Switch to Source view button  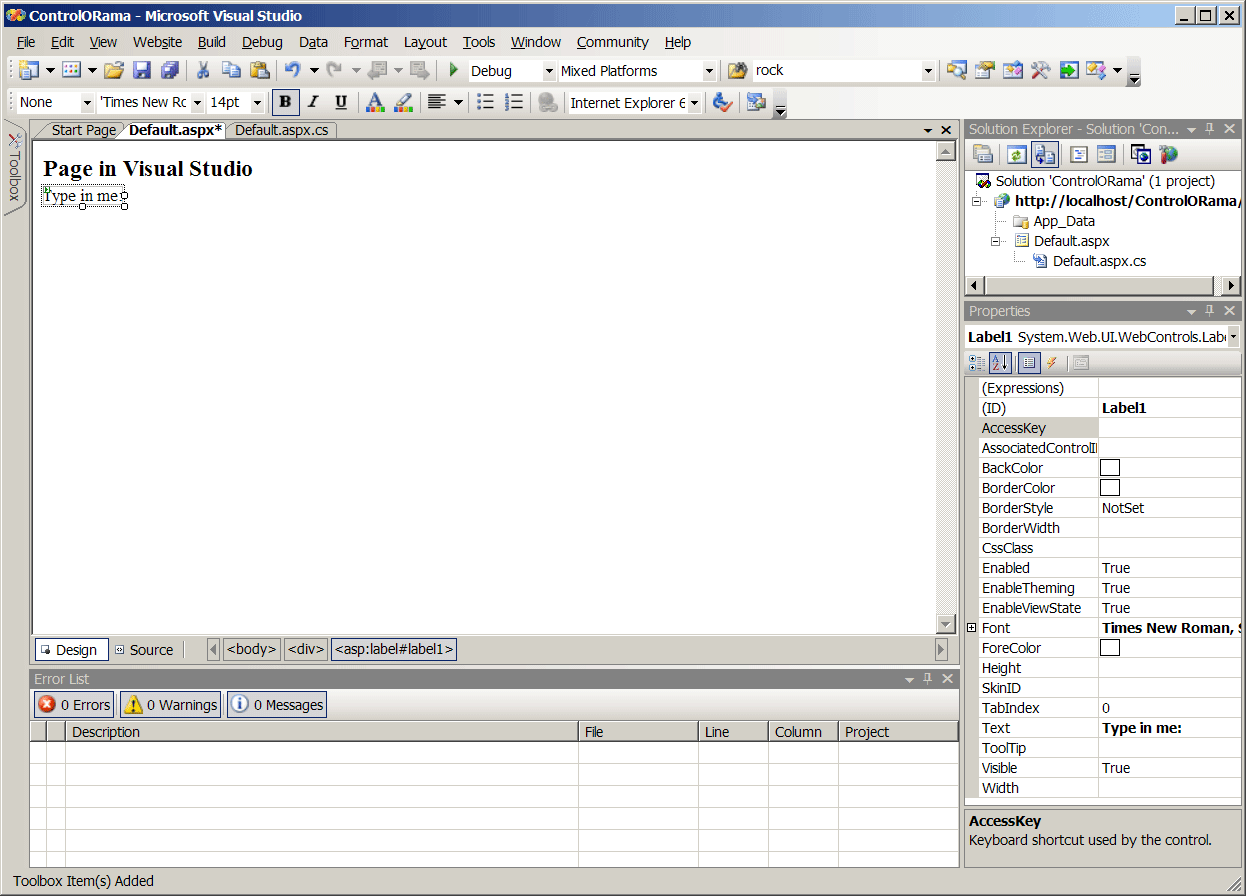(x=145, y=650)
